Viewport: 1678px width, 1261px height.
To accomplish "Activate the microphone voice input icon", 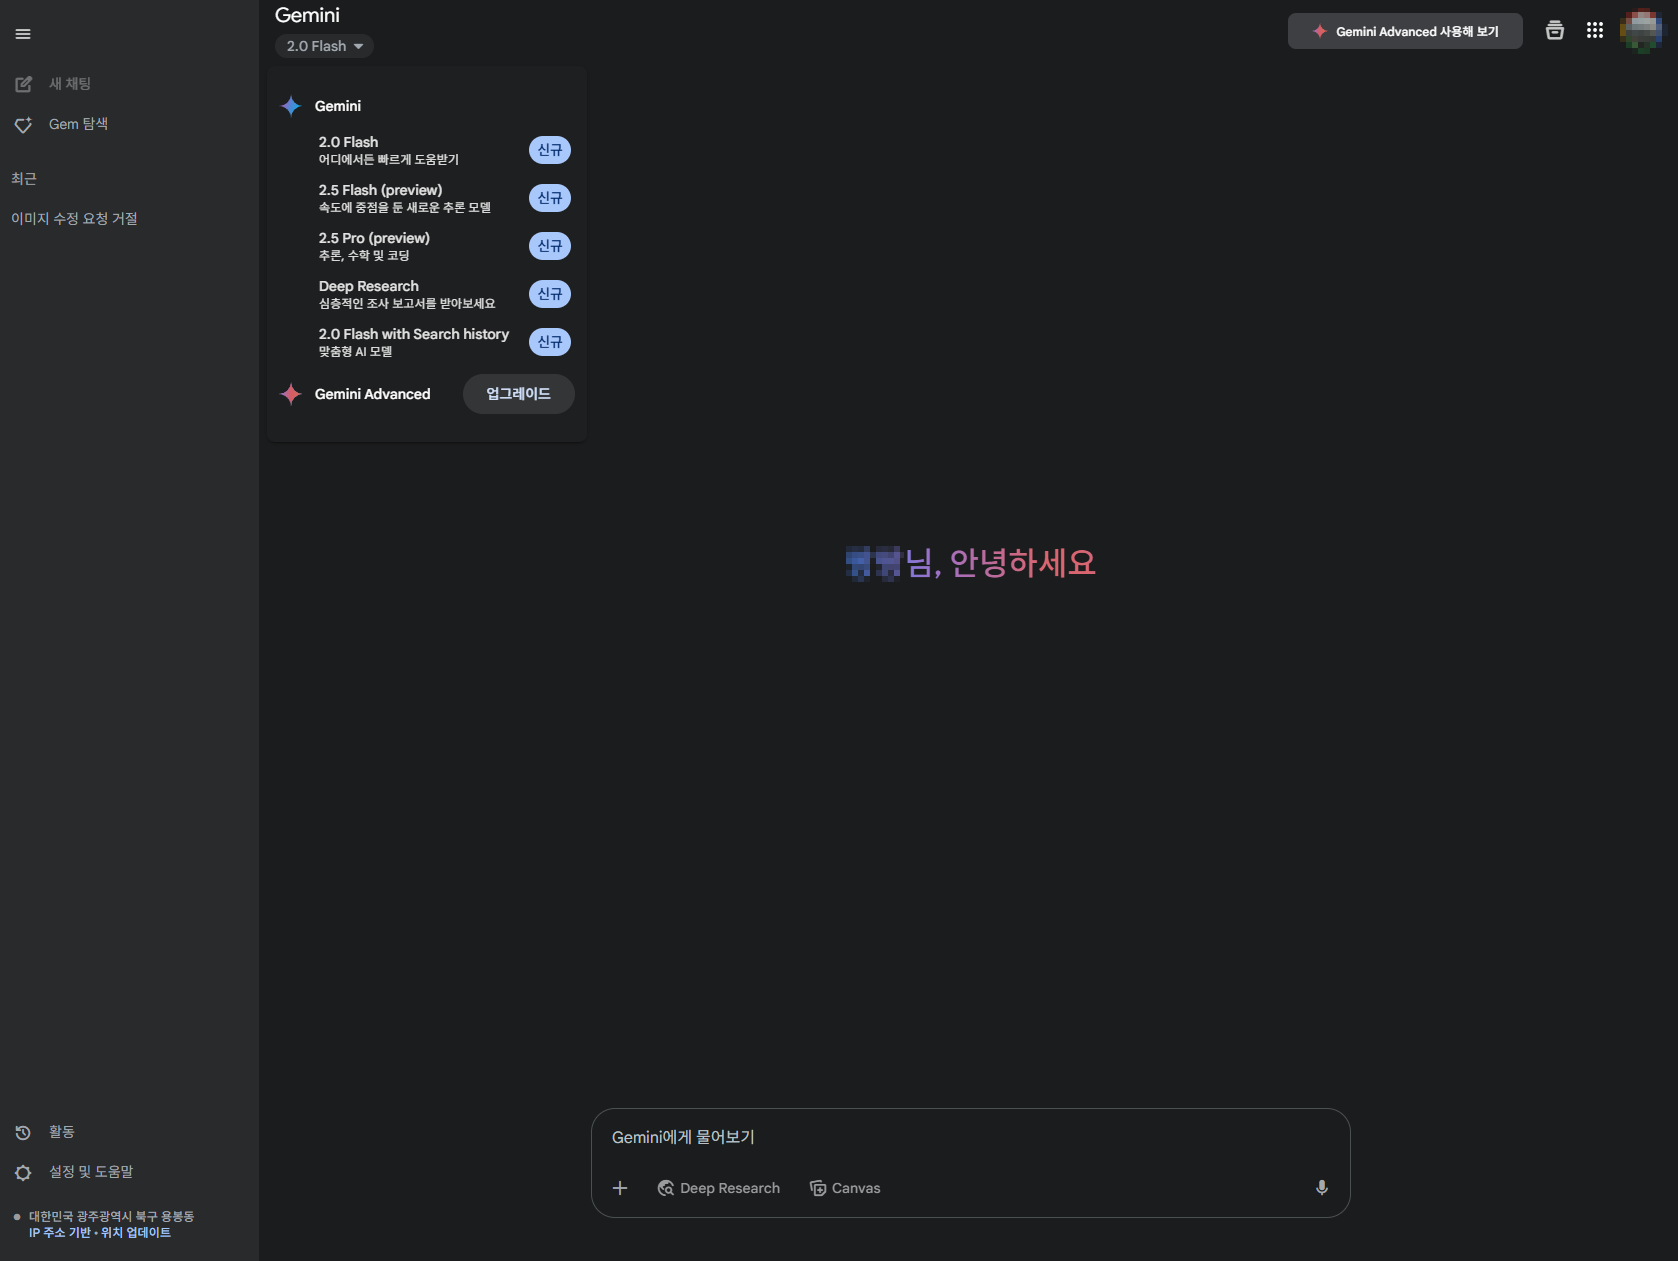I will [x=1322, y=1188].
